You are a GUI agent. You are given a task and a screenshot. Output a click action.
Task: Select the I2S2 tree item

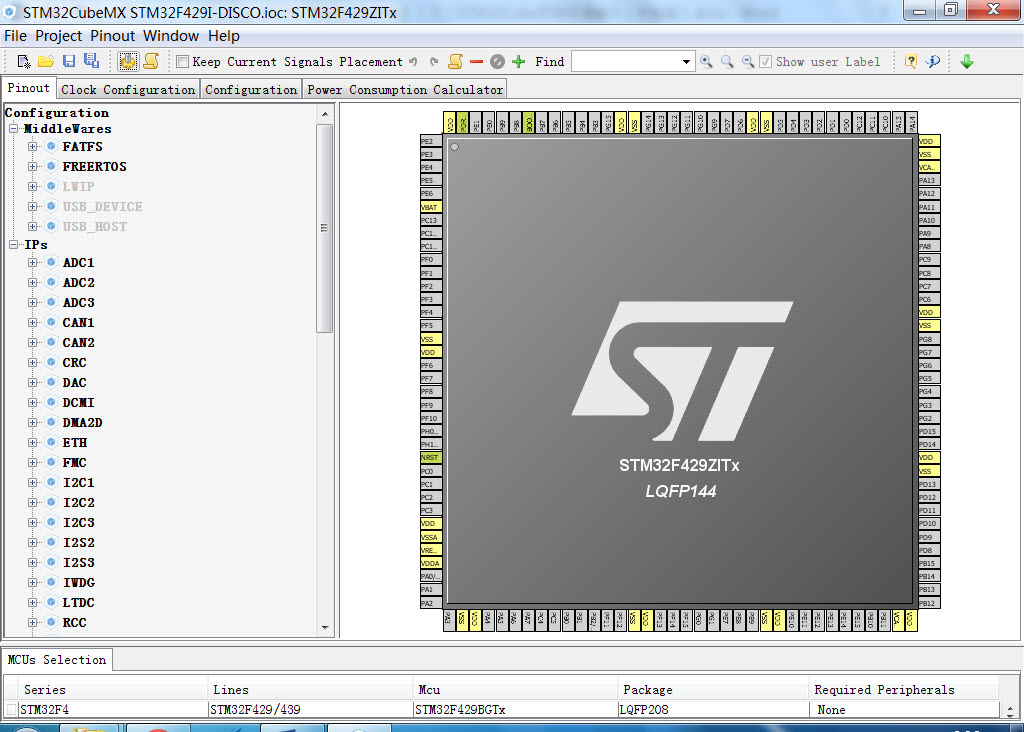(x=78, y=543)
